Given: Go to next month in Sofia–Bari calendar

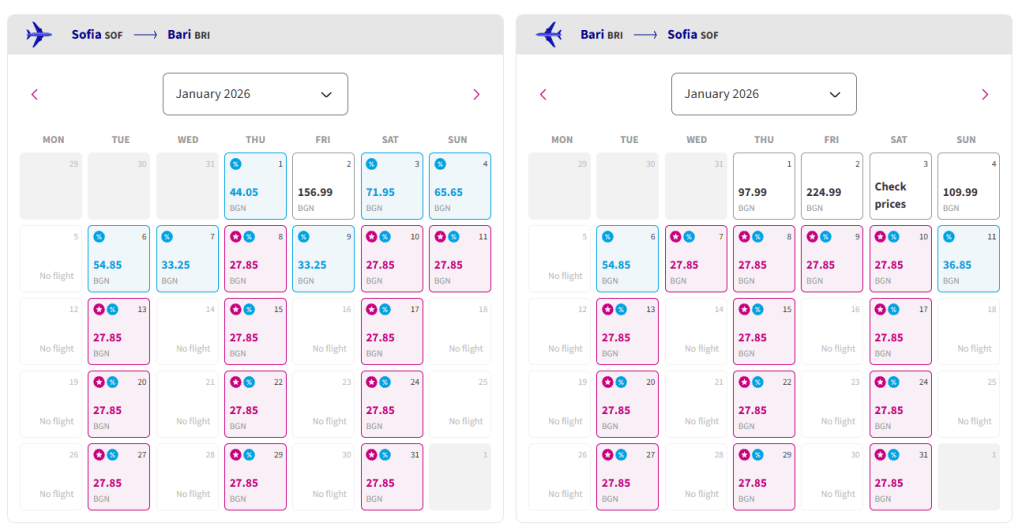Looking at the screenshot, I should click(x=476, y=95).
